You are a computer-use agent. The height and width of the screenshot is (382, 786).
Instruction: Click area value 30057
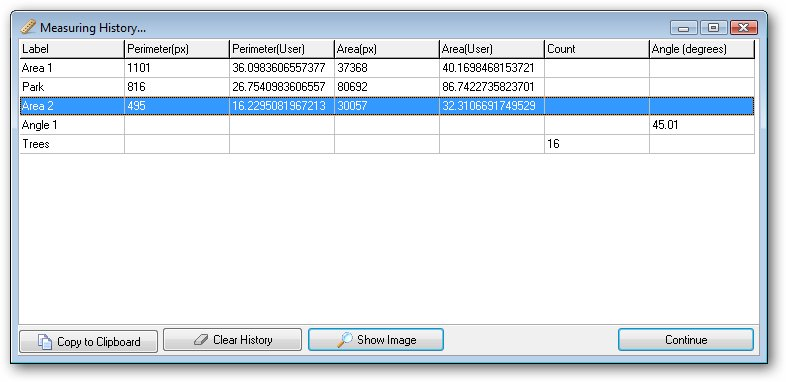coord(352,106)
